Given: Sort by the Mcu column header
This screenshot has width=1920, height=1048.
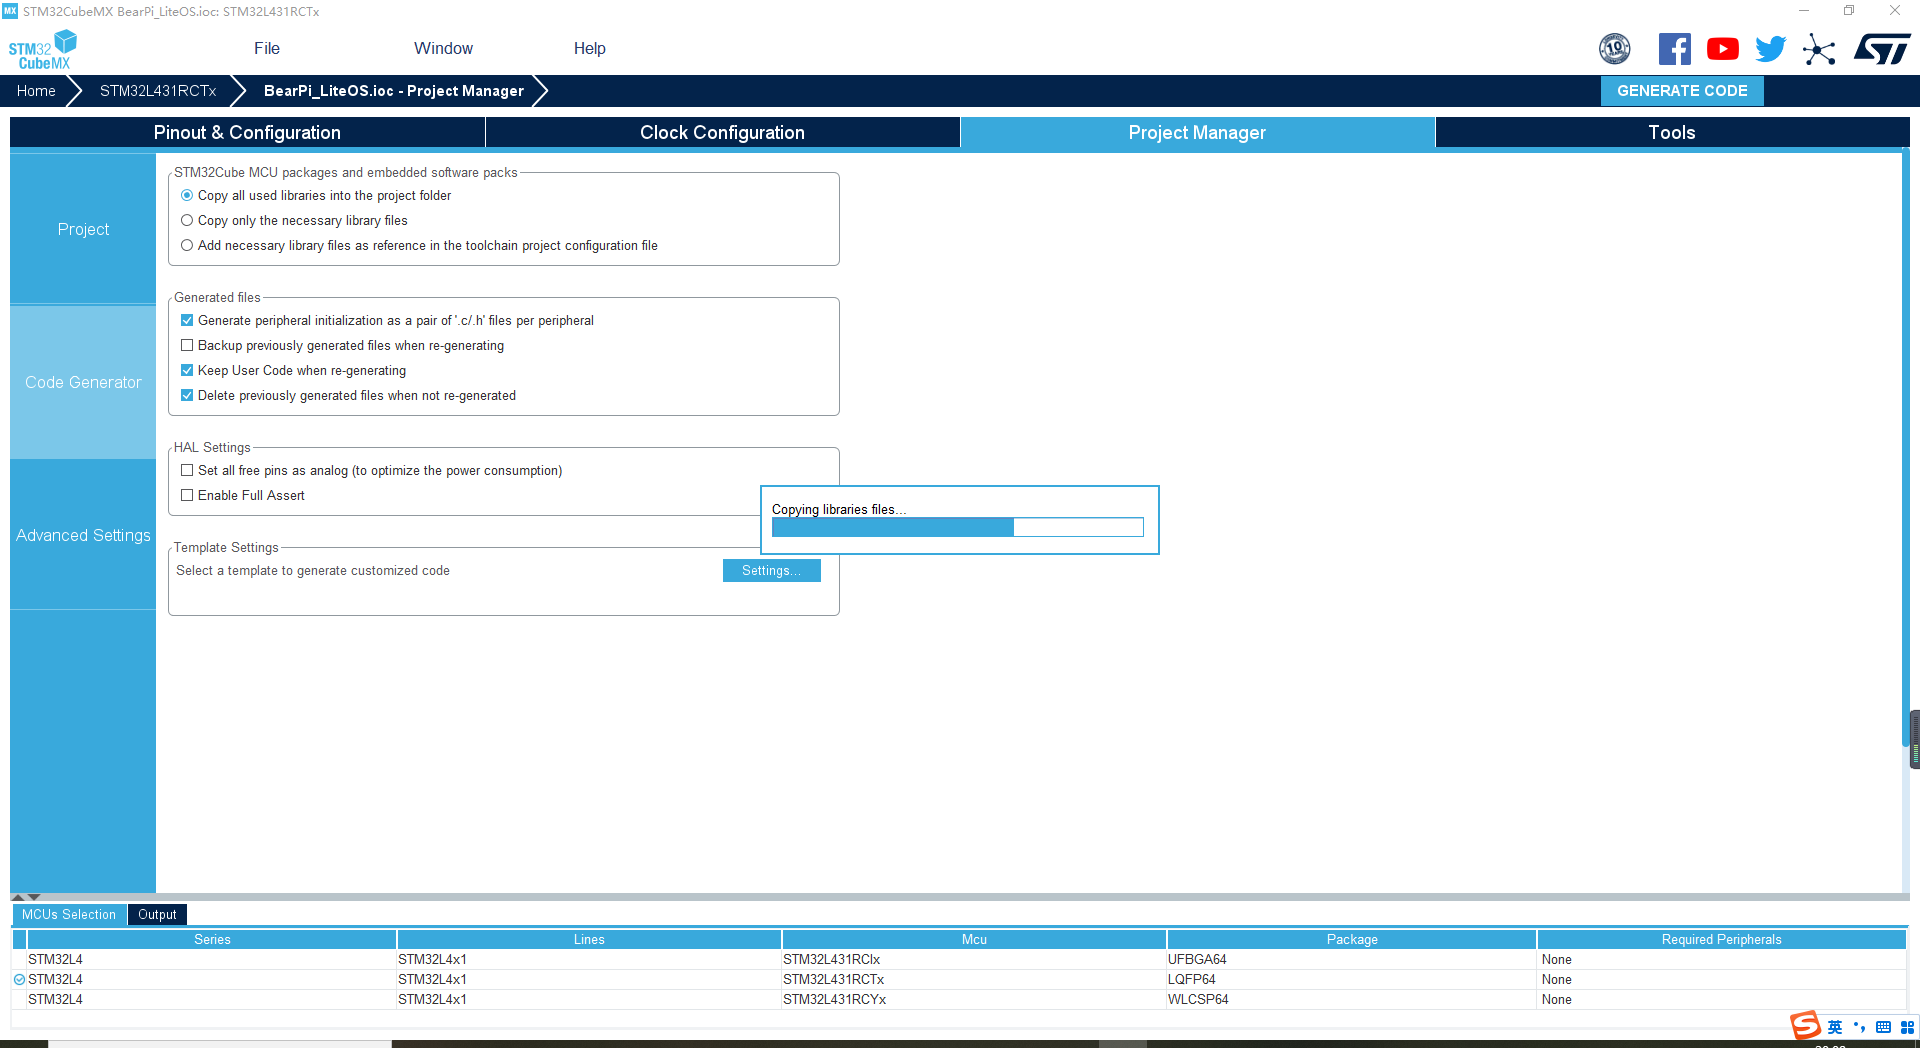Looking at the screenshot, I should (x=974, y=940).
